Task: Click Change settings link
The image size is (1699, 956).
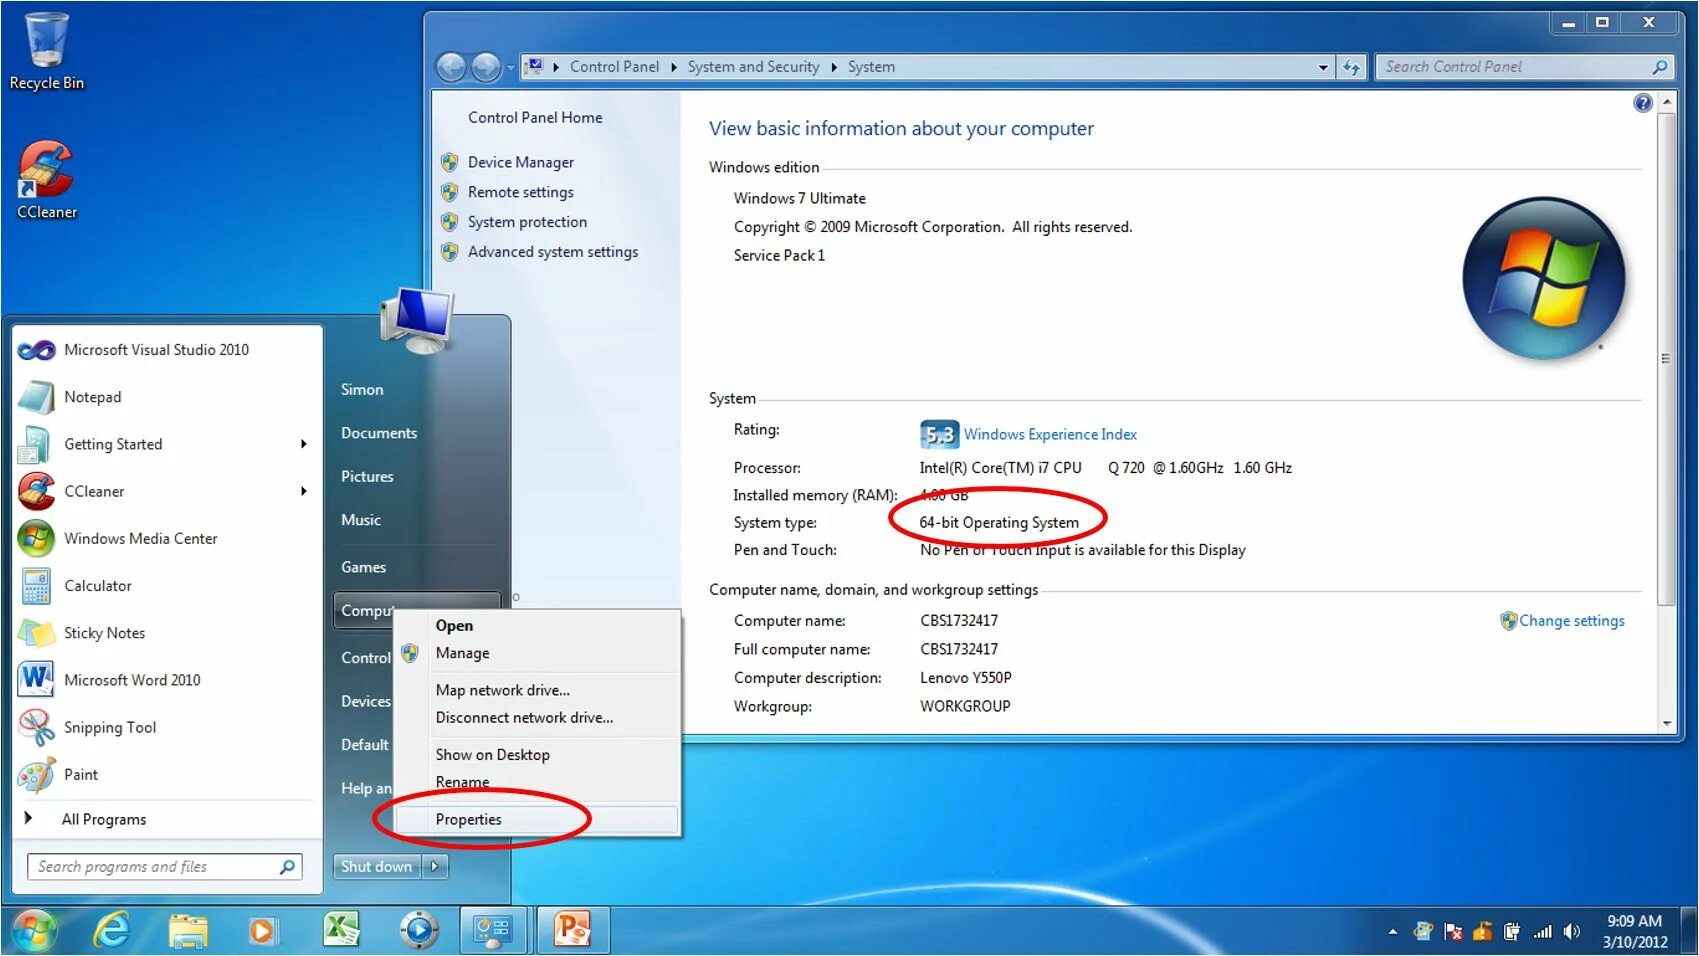Action: pos(1572,621)
